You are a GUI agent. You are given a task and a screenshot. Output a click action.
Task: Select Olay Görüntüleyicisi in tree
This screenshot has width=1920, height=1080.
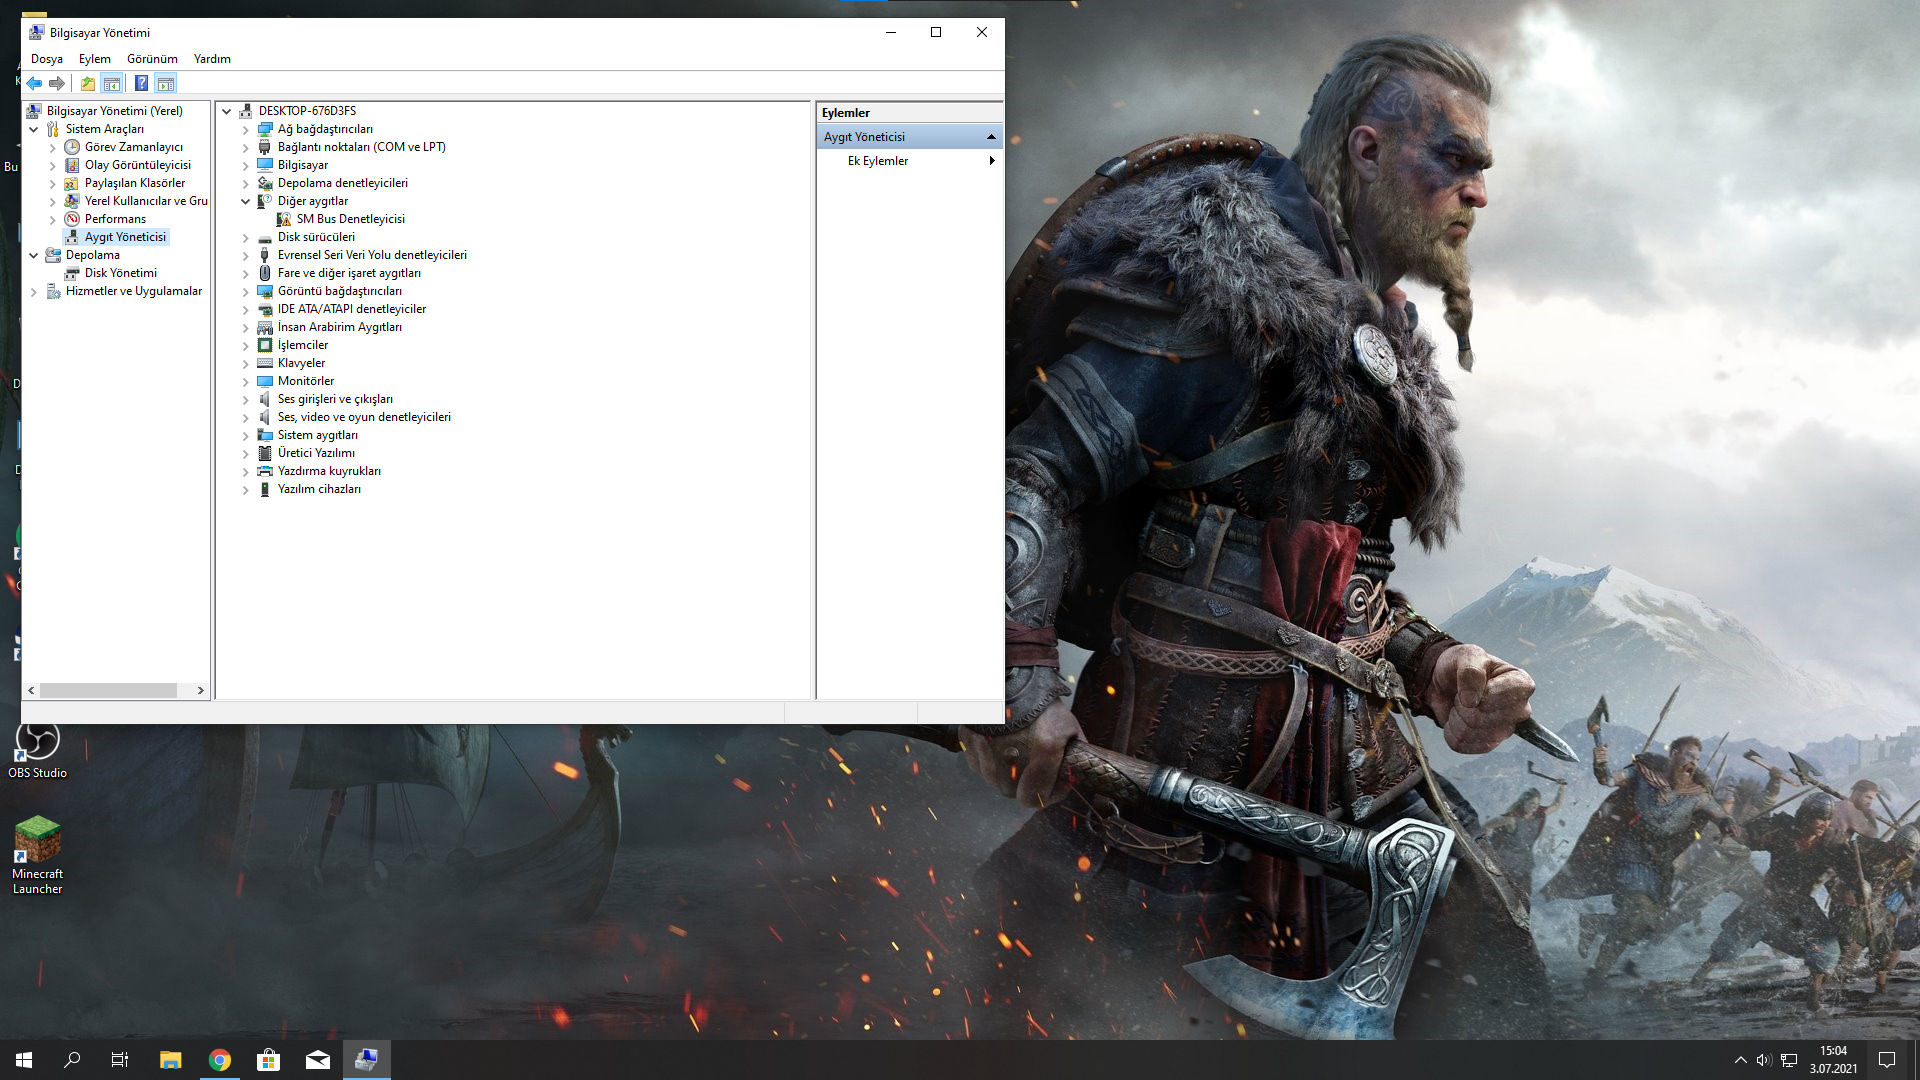pyautogui.click(x=137, y=165)
